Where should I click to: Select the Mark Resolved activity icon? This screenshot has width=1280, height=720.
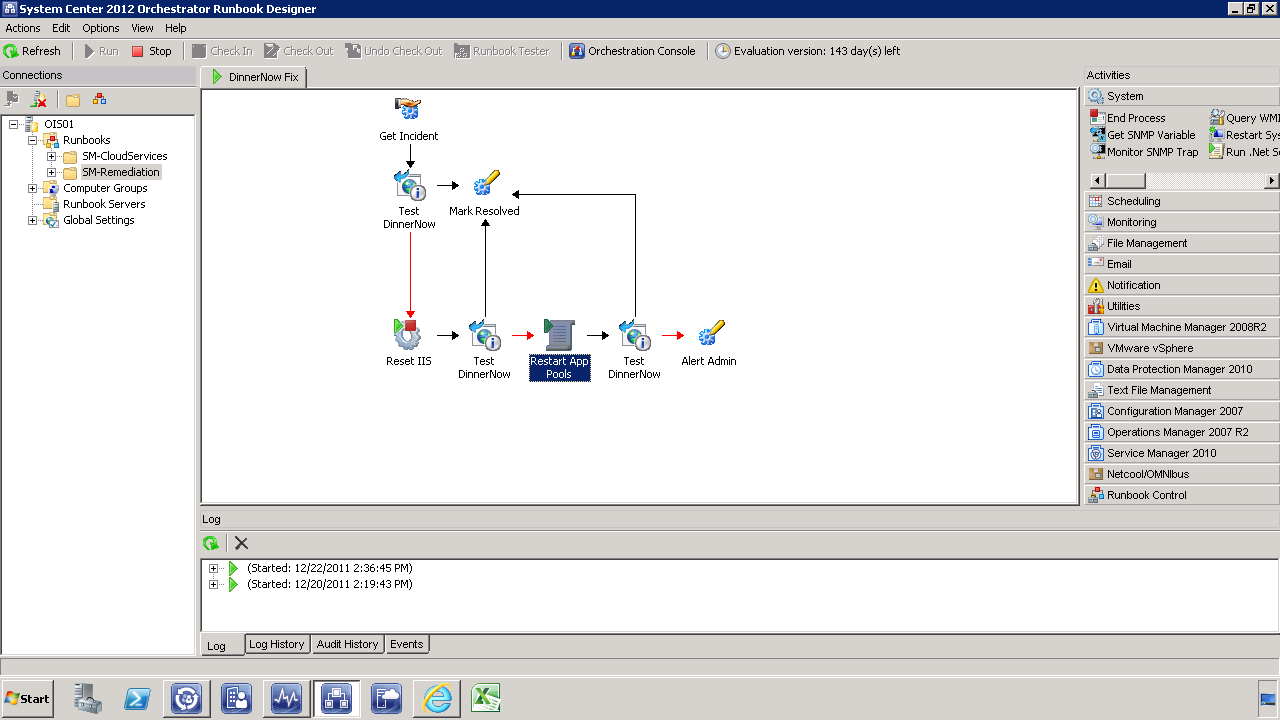[485, 184]
